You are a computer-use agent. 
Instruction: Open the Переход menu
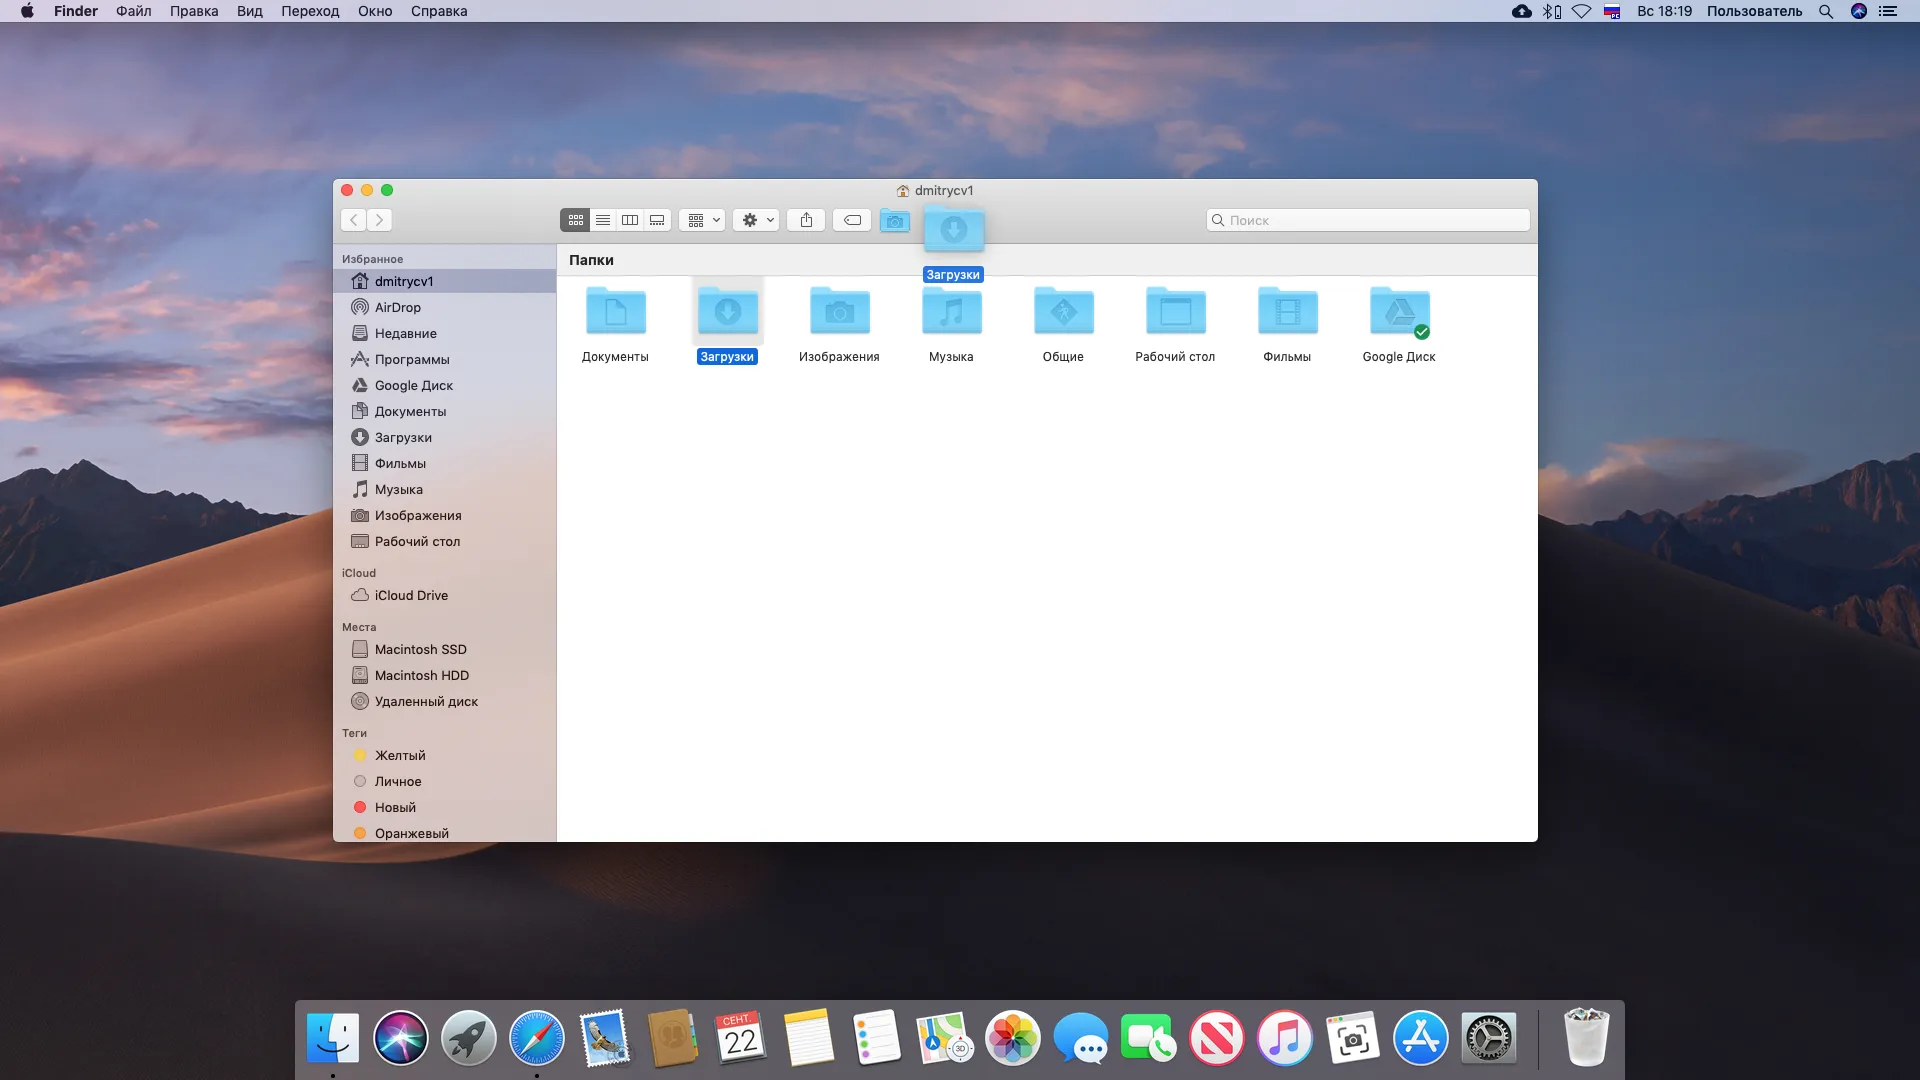click(310, 11)
